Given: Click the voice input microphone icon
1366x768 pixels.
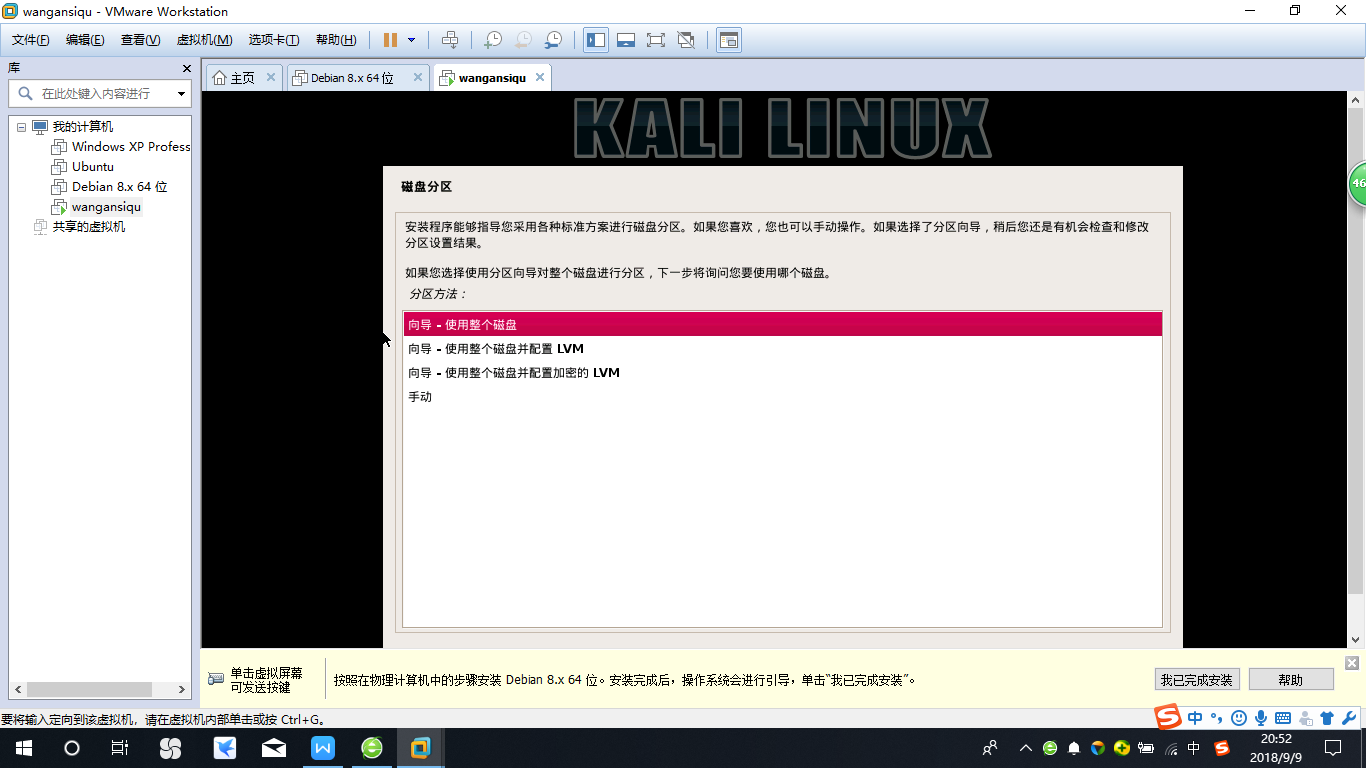Looking at the screenshot, I should pos(1261,718).
